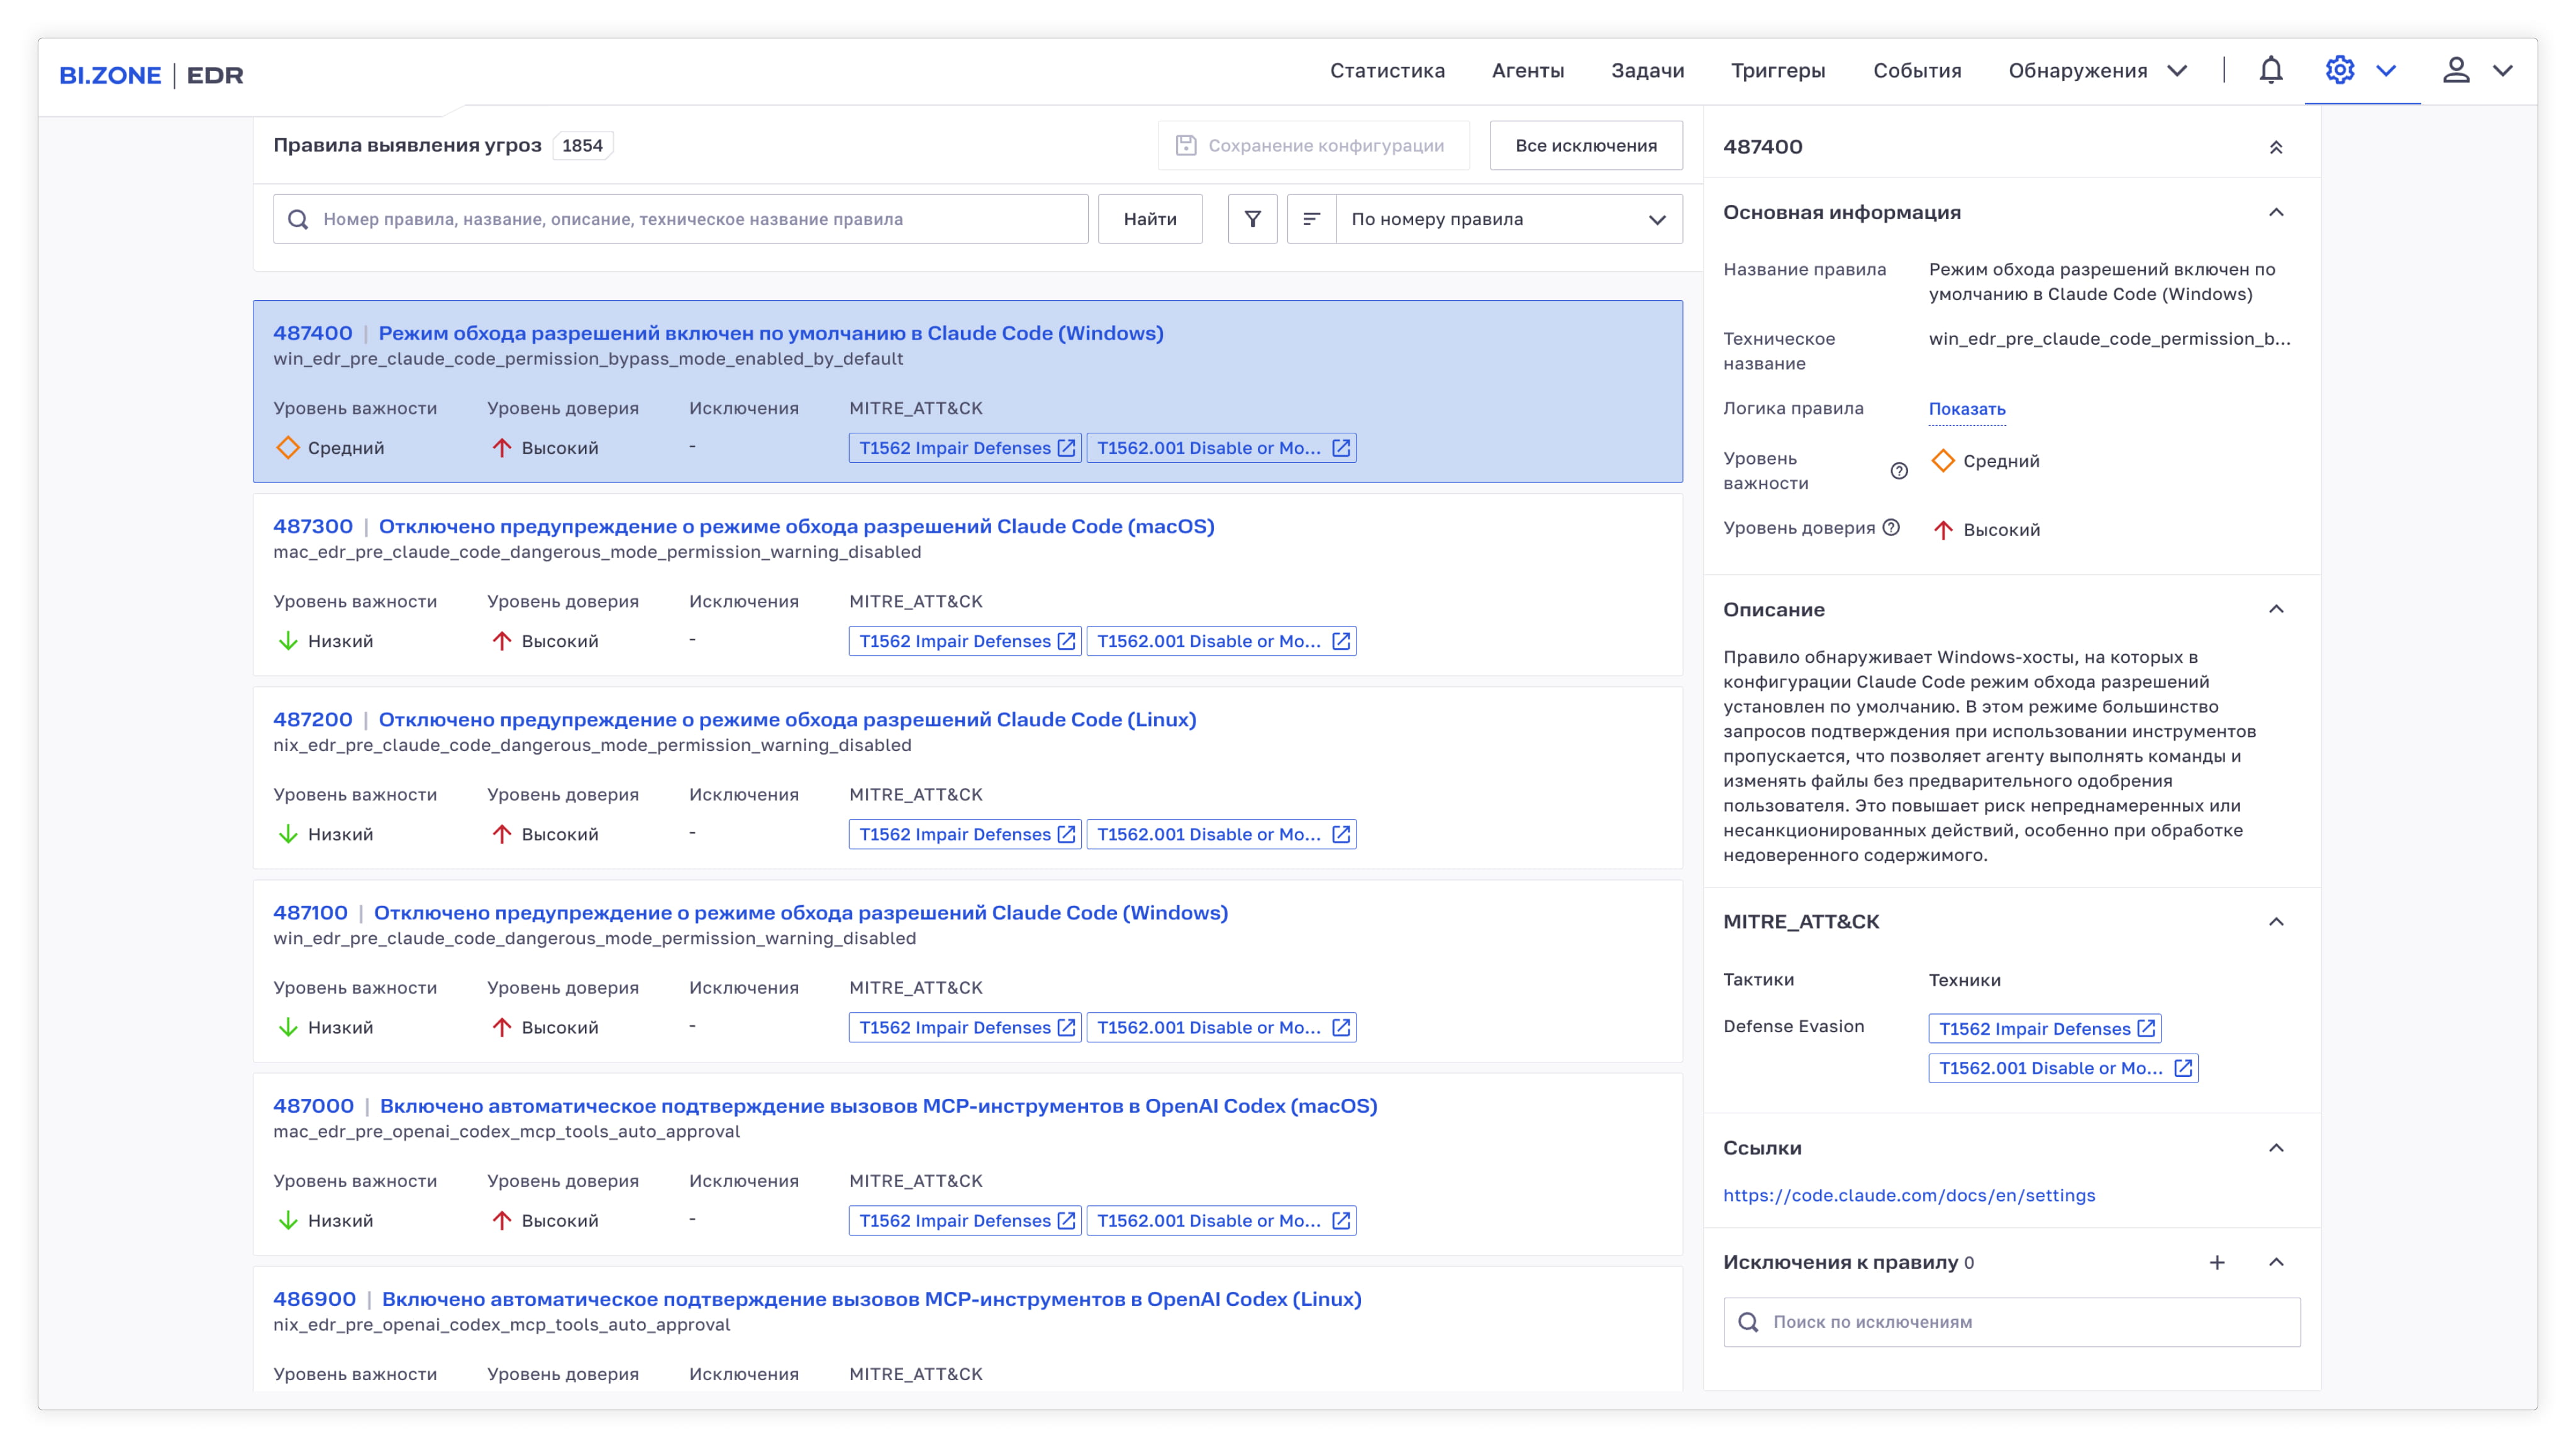The width and height of the screenshot is (2576, 1448).
Task: Expand the settings gear dropdown chevron
Action: point(2386,71)
